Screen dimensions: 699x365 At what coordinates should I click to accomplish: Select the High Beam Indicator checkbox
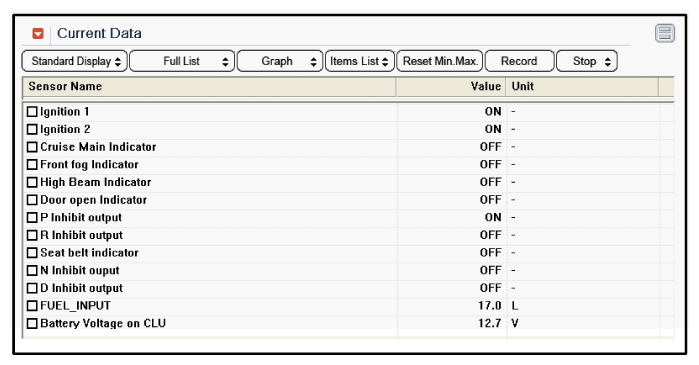click(32, 182)
